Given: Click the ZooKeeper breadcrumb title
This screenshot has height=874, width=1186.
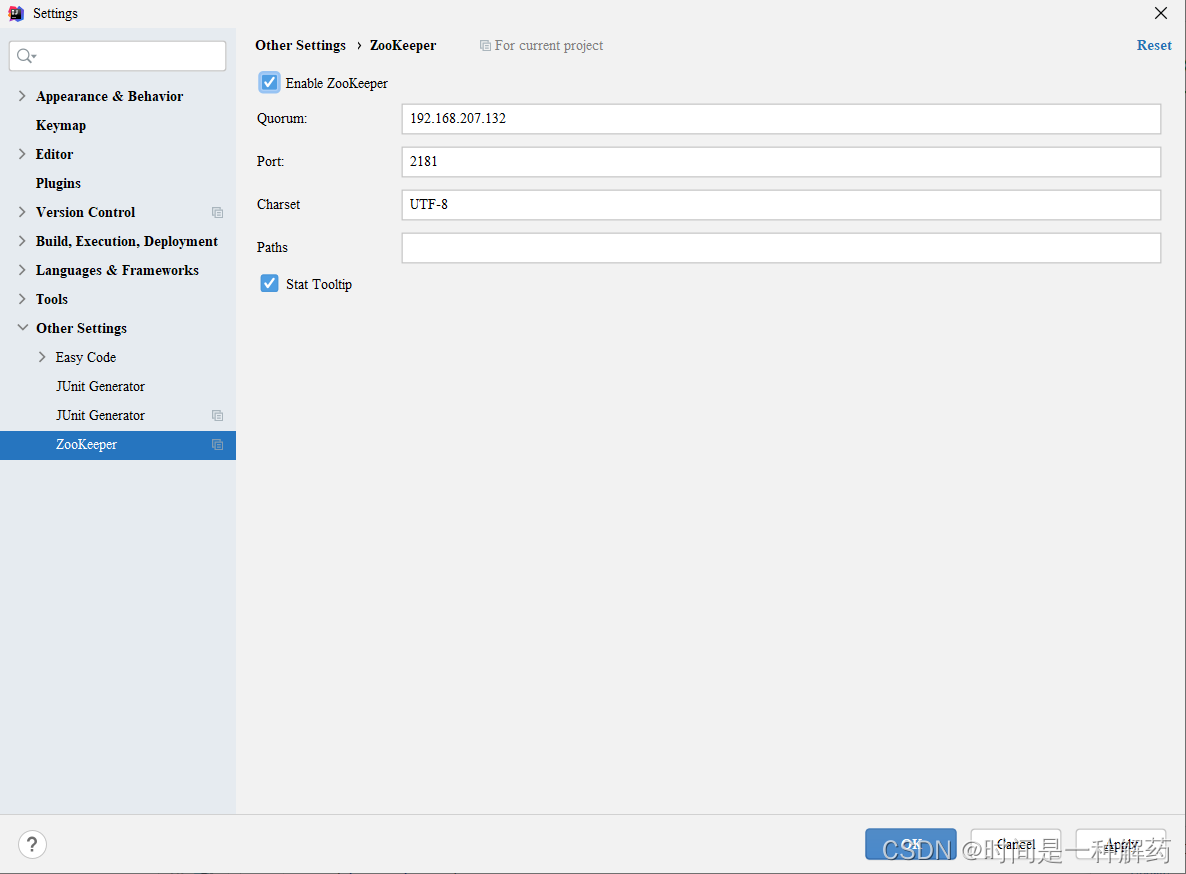Looking at the screenshot, I should click(403, 45).
